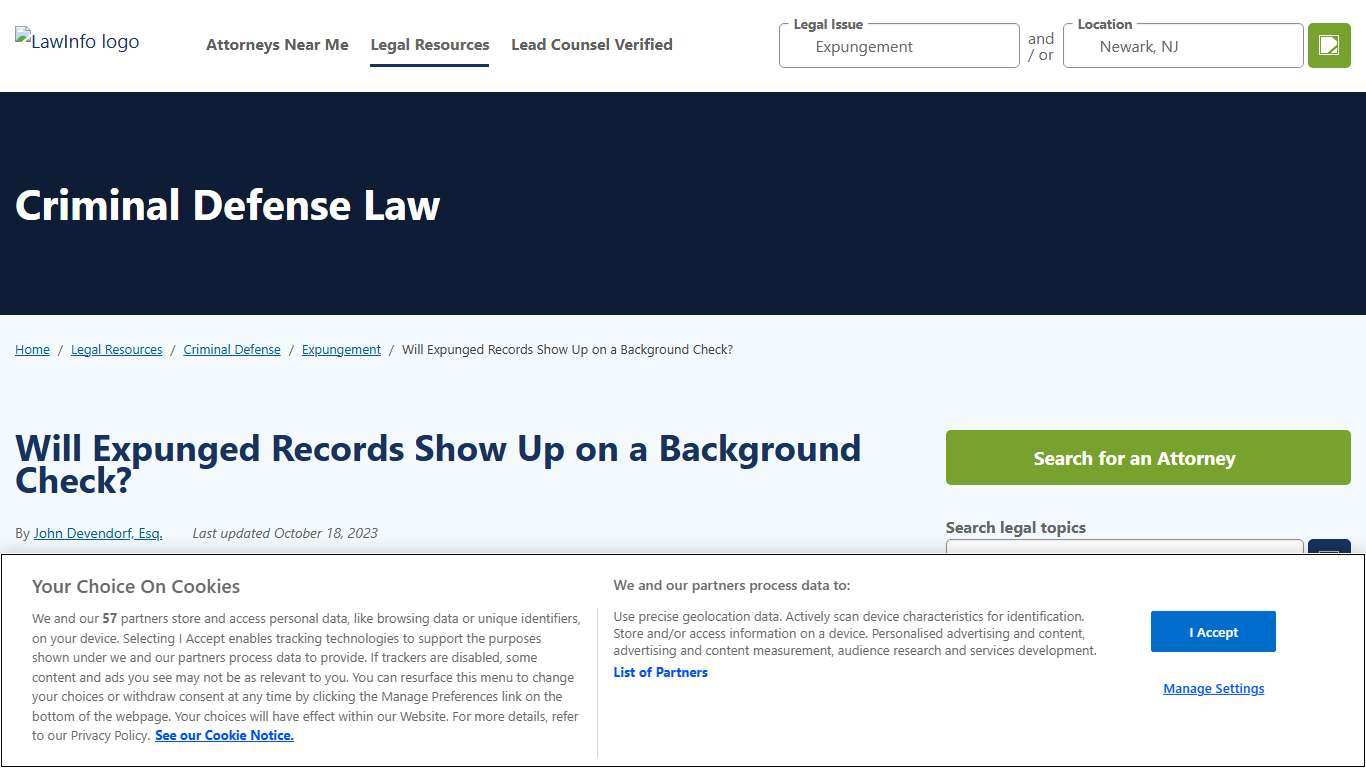Click the Criminal Defense breadcrumb

pyautogui.click(x=232, y=349)
